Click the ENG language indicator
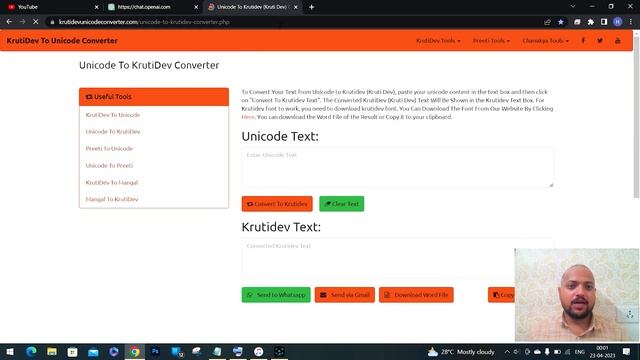 (580, 351)
